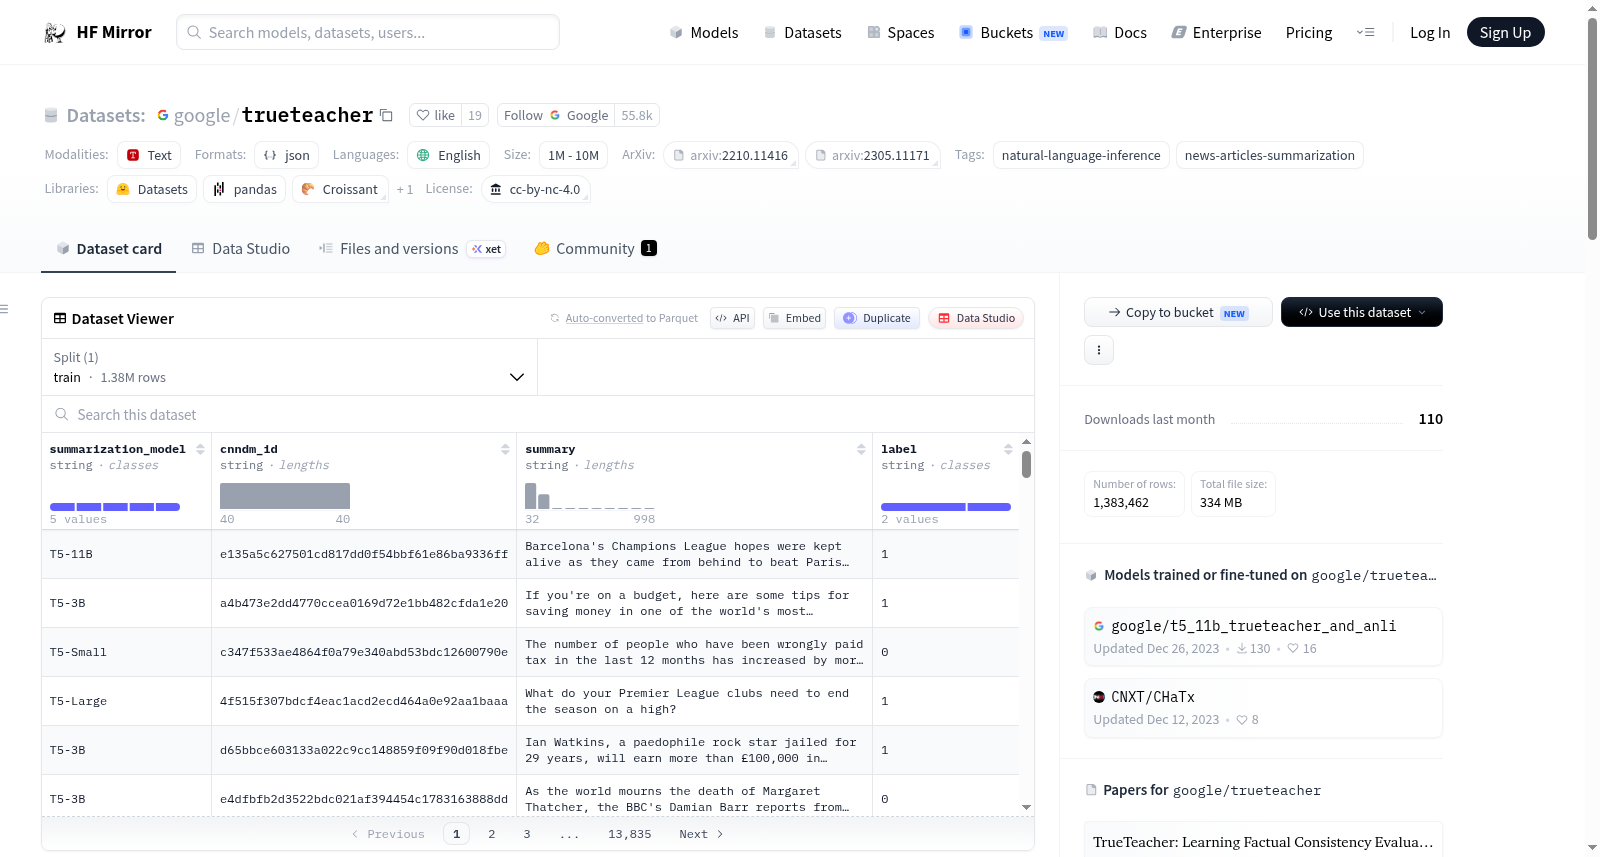
Task: Open the Community tab
Action: pyautogui.click(x=595, y=248)
